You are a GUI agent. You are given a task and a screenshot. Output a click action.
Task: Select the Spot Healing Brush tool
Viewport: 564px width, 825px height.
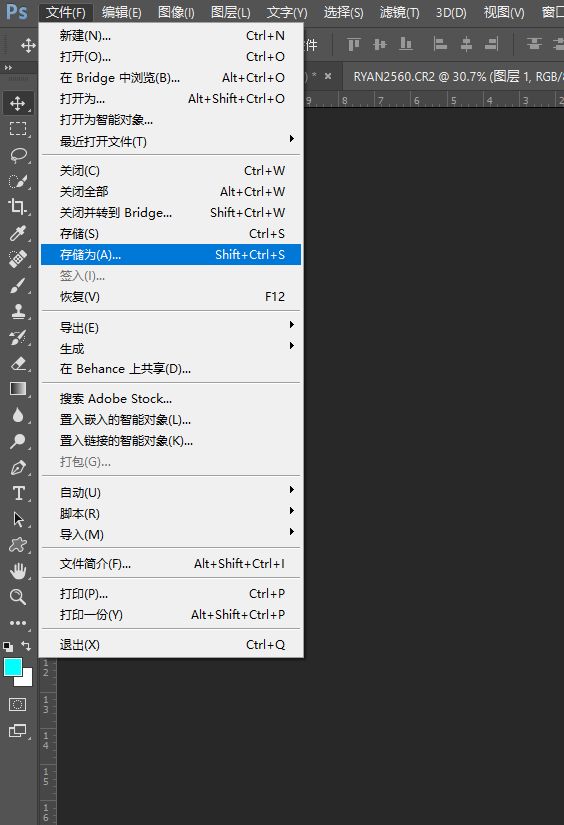18,259
